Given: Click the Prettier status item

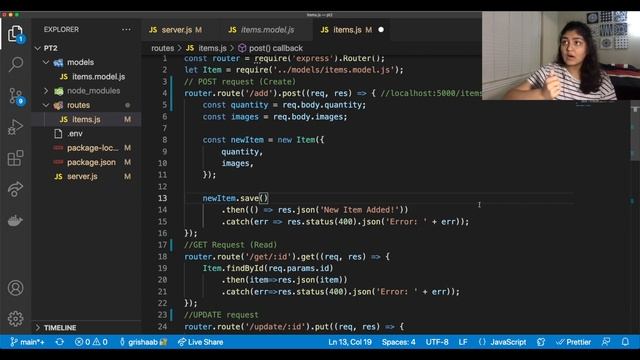Looking at the screenshot, I should 573,342.
